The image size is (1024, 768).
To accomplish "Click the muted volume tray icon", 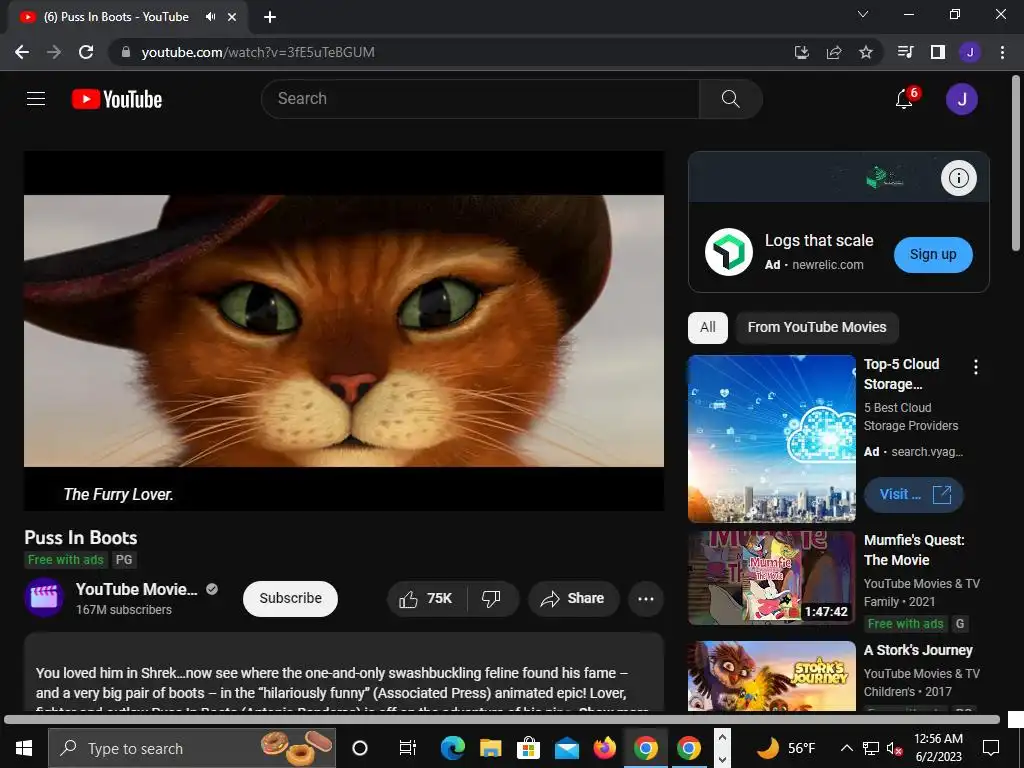I will pyautogui.click(x=893, y=748).
